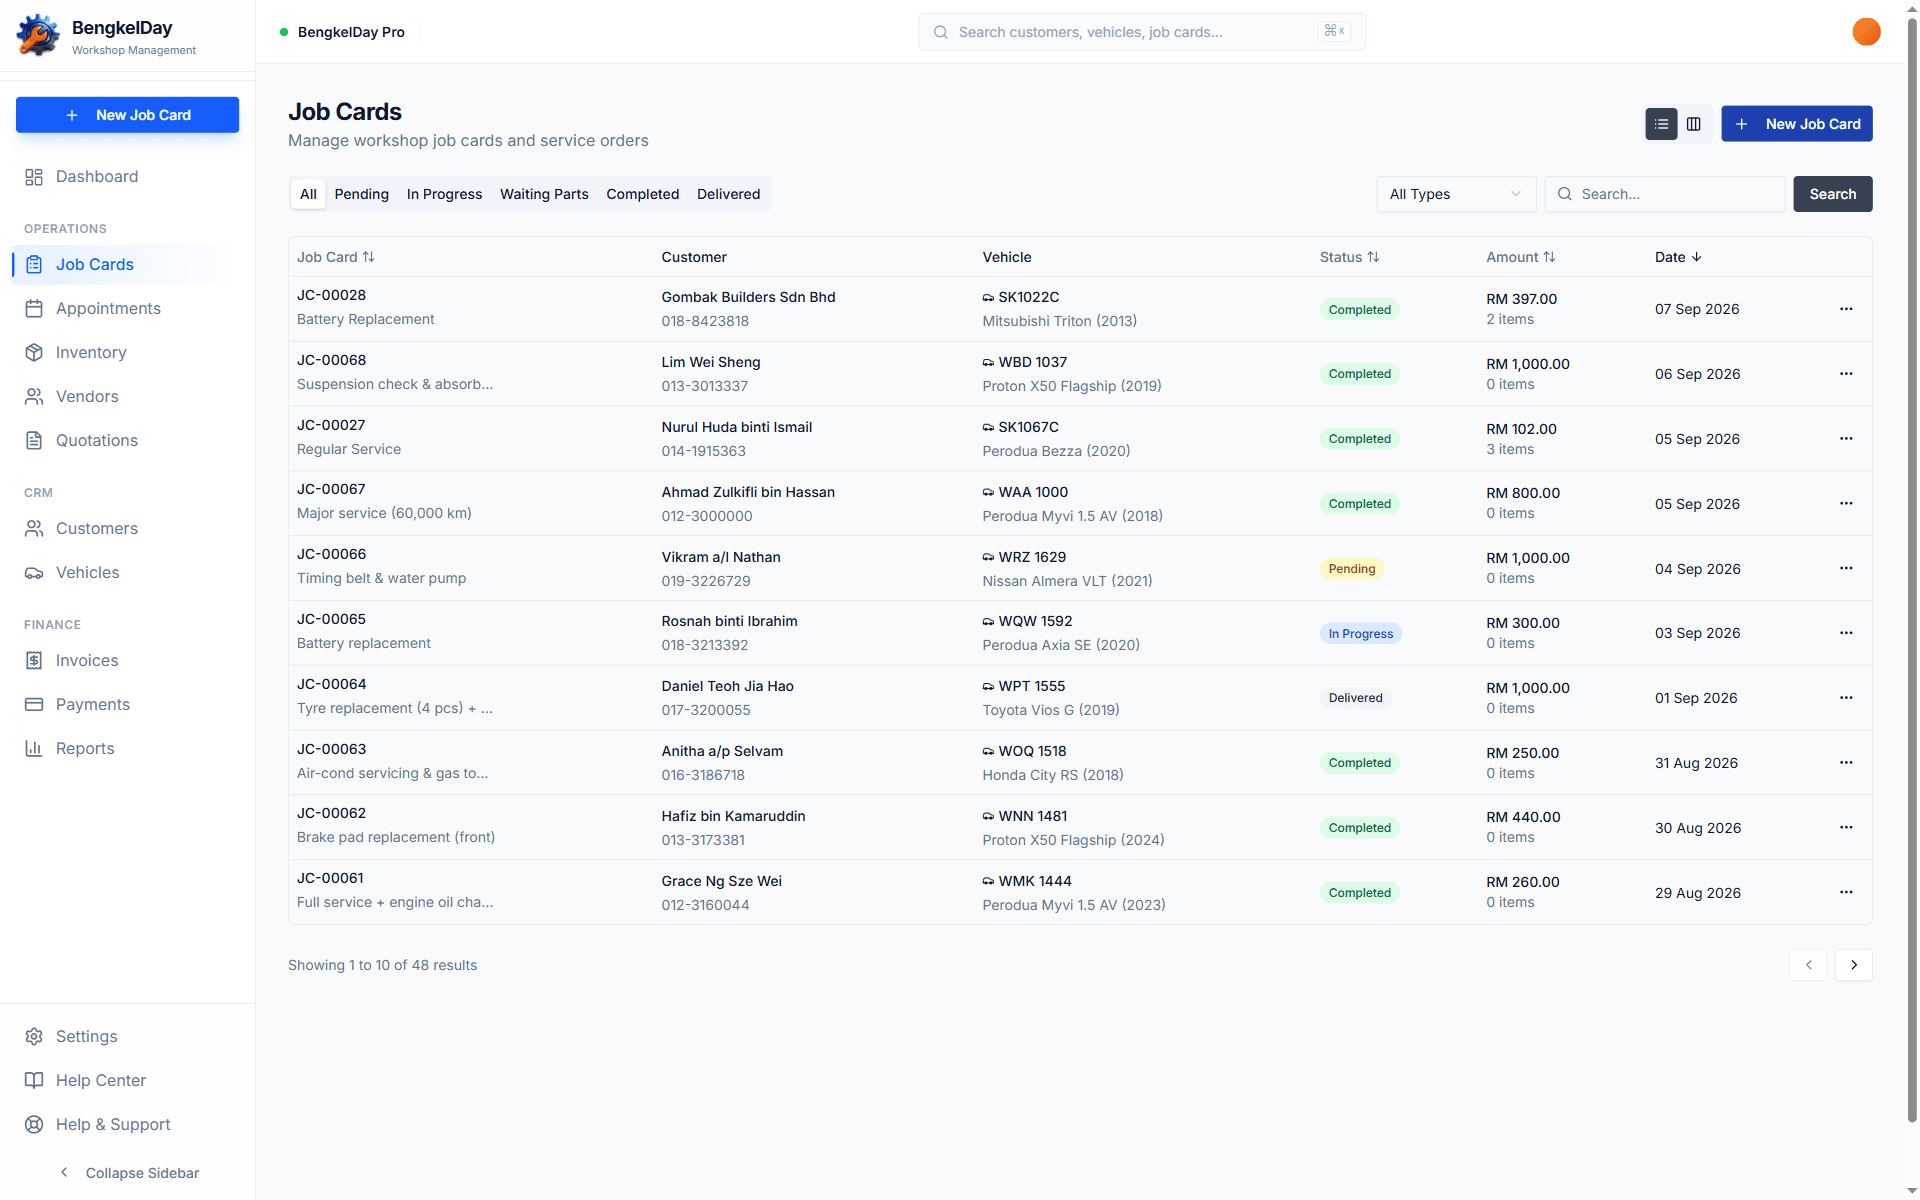1920x1200 pixels.
Task: Filter by the Completed tab
Action: (x=642, y=194)
